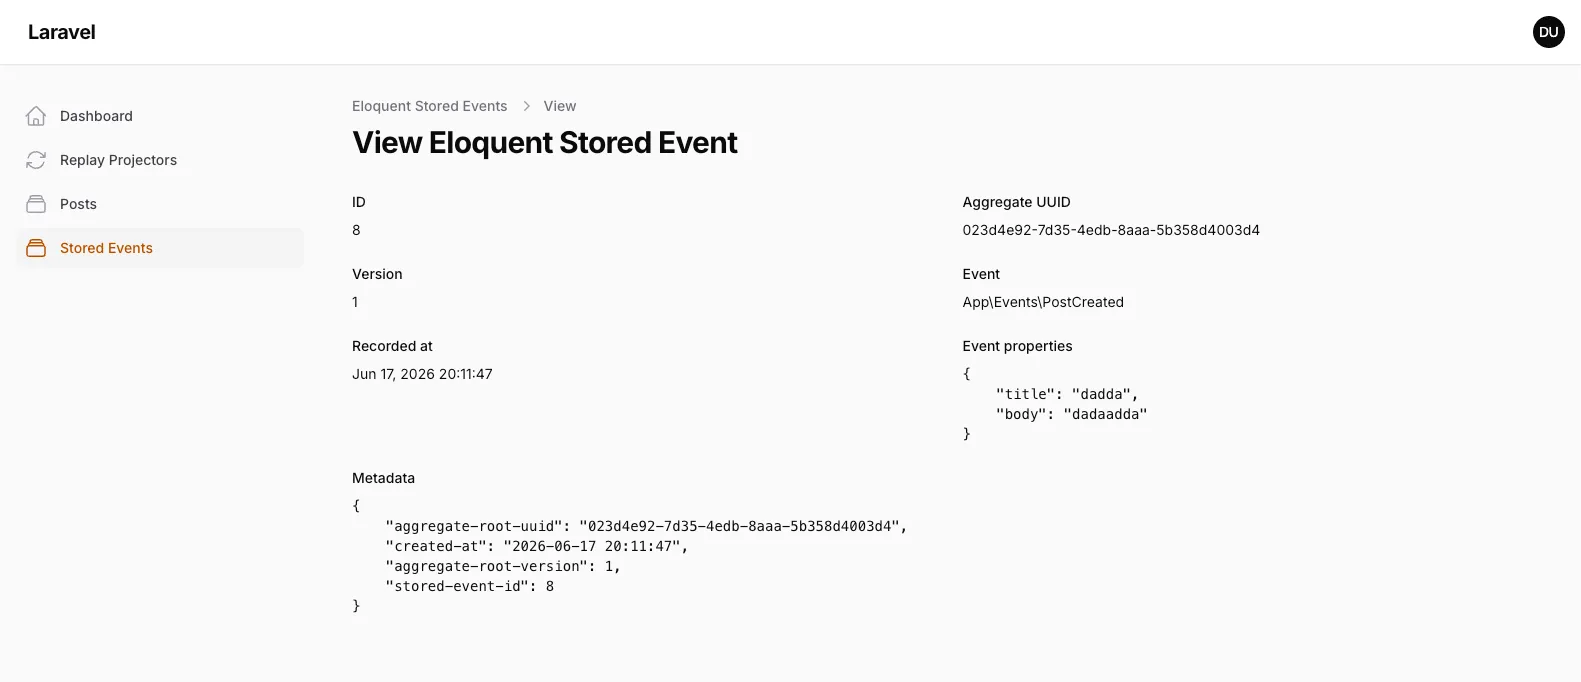
Task: Click the "stored-event-id": 8 line
Action: pyautogui.click(x=470, y=586)
